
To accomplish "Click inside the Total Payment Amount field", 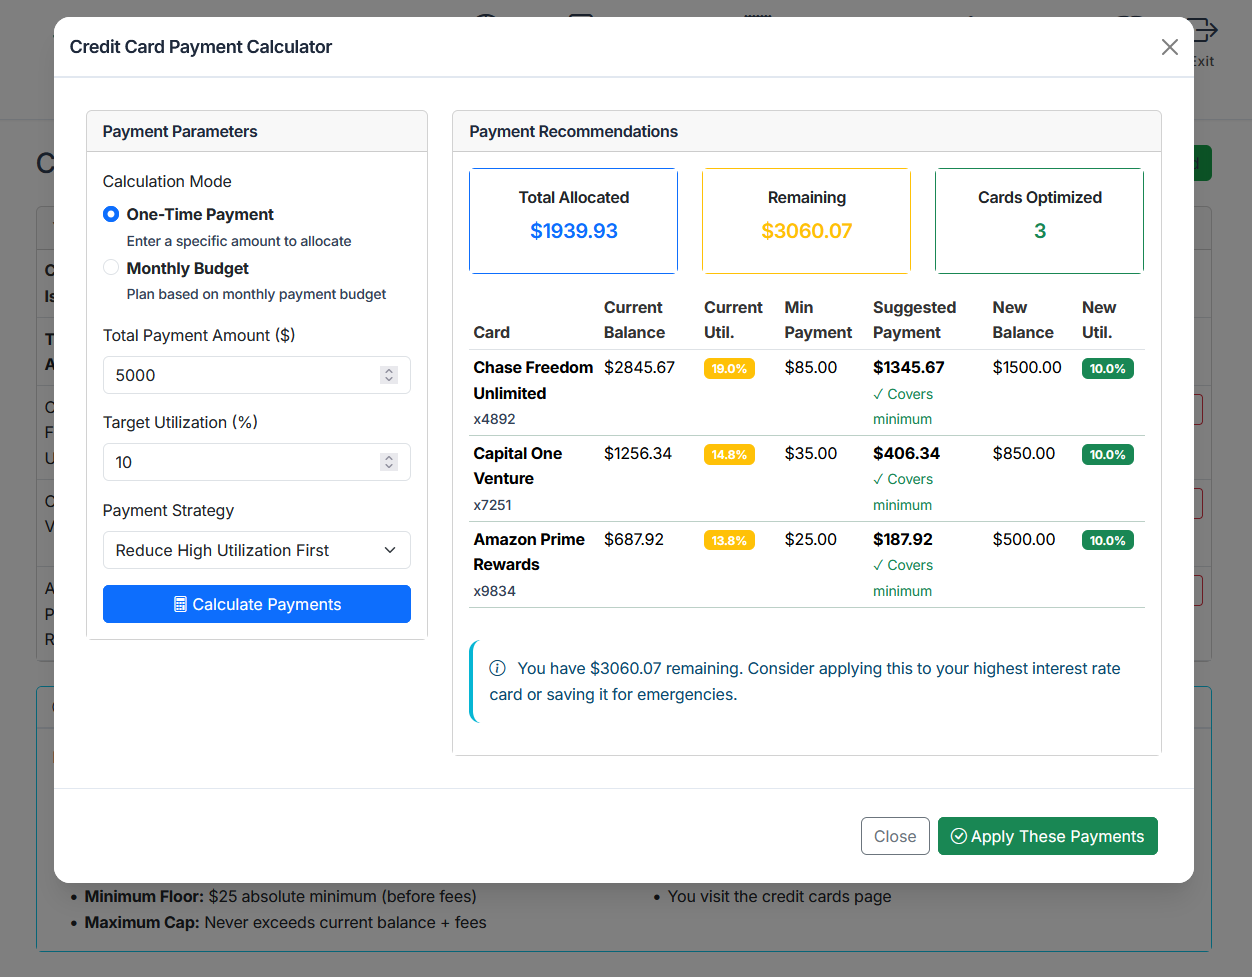I will (x=240, y=375).
